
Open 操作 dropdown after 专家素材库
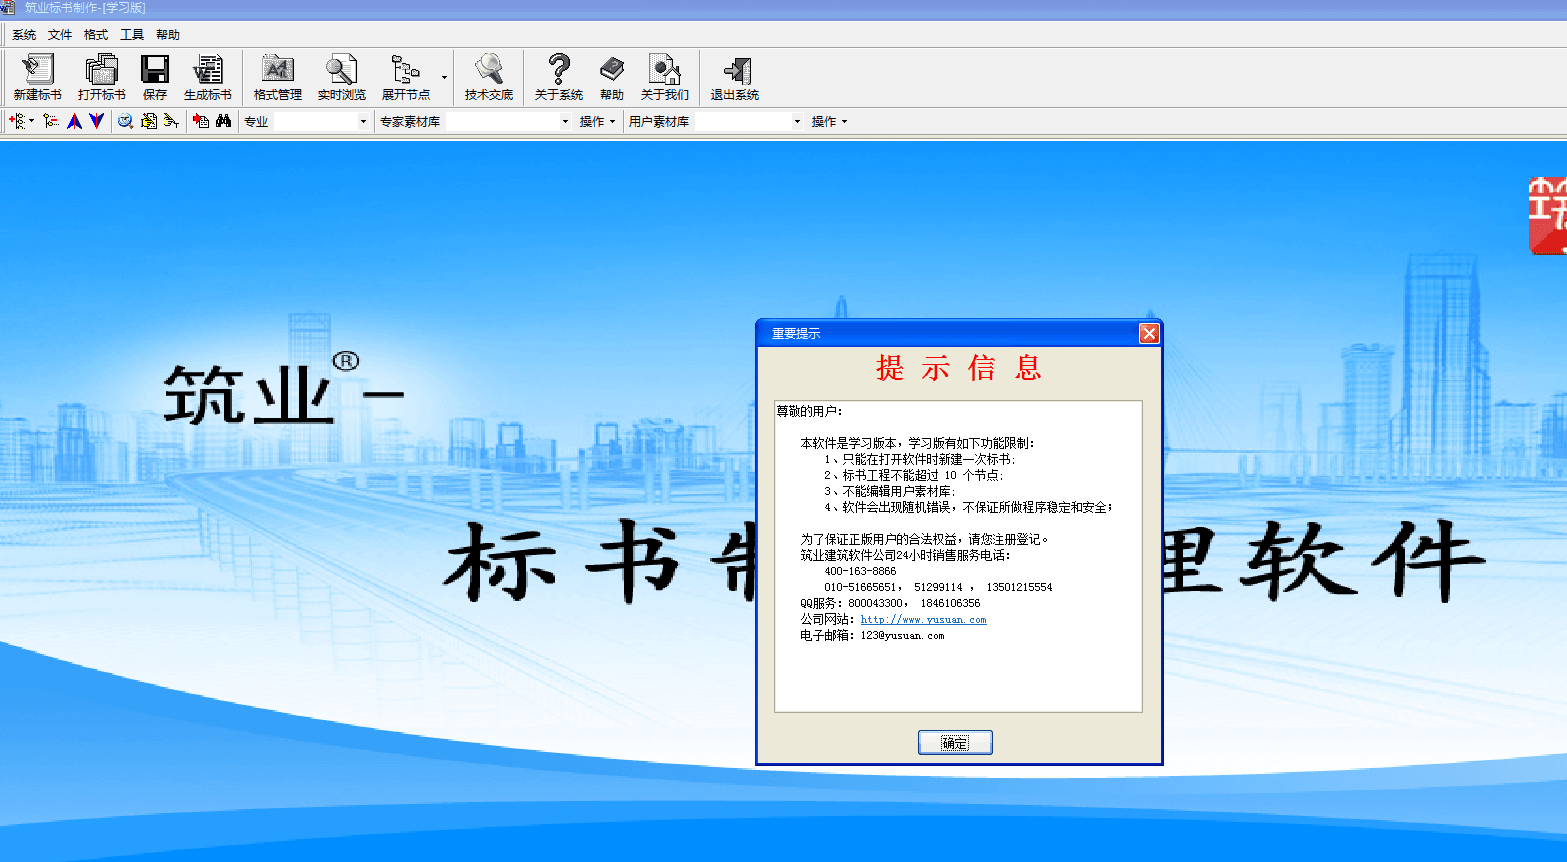597,121
